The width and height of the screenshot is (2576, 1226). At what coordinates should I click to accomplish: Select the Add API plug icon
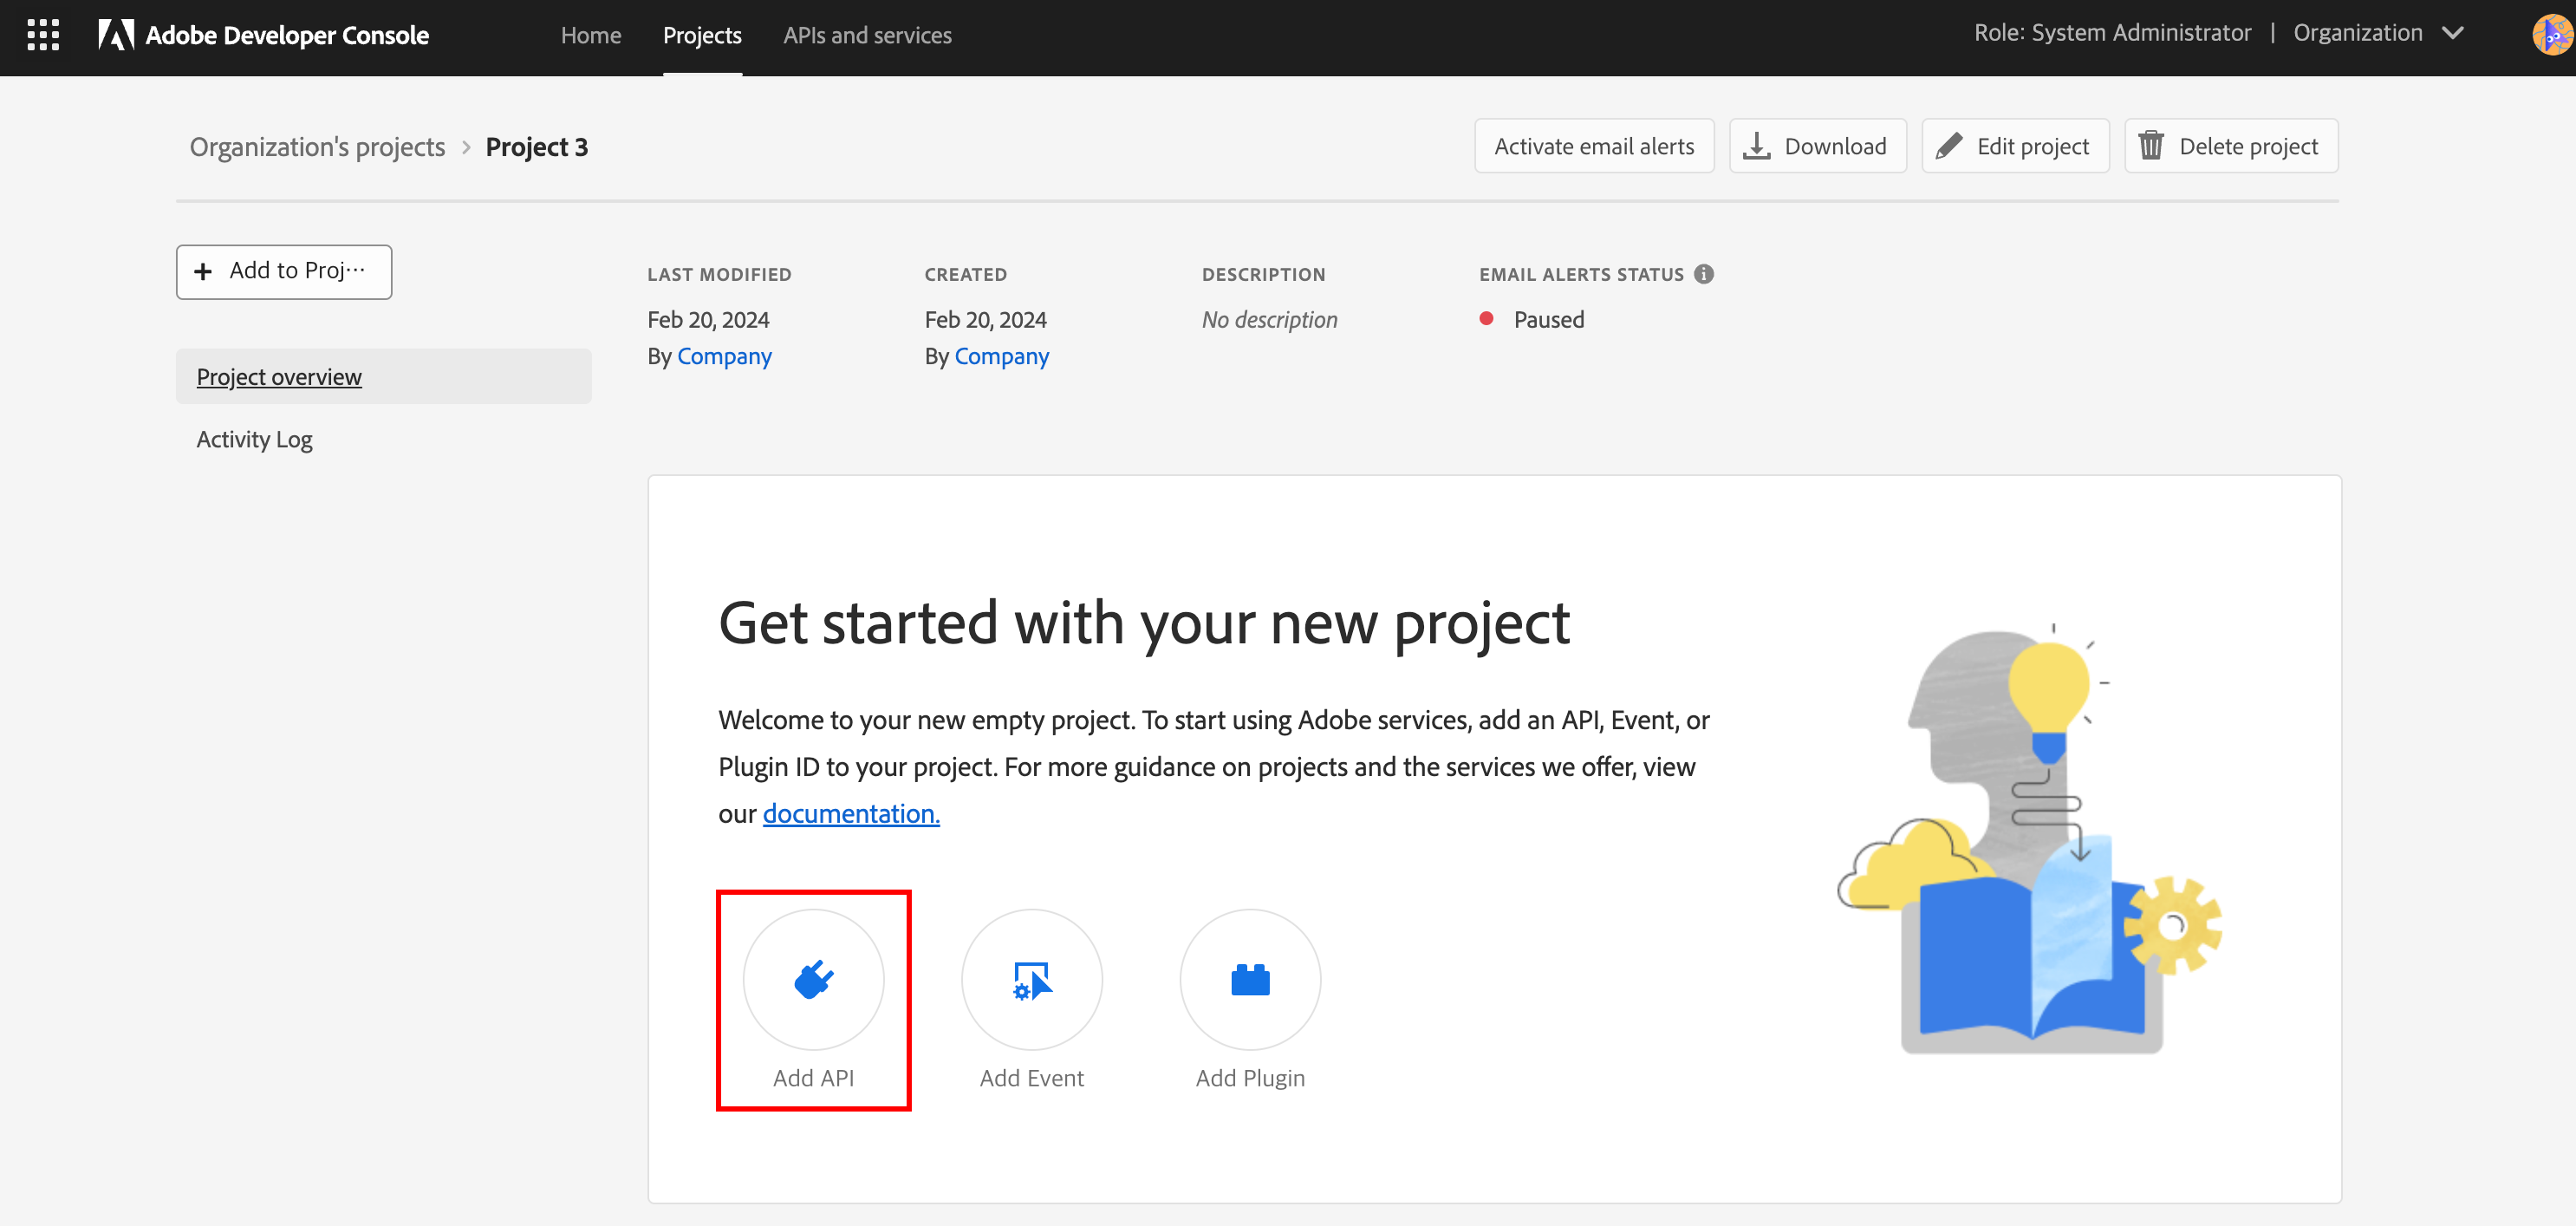813,979
